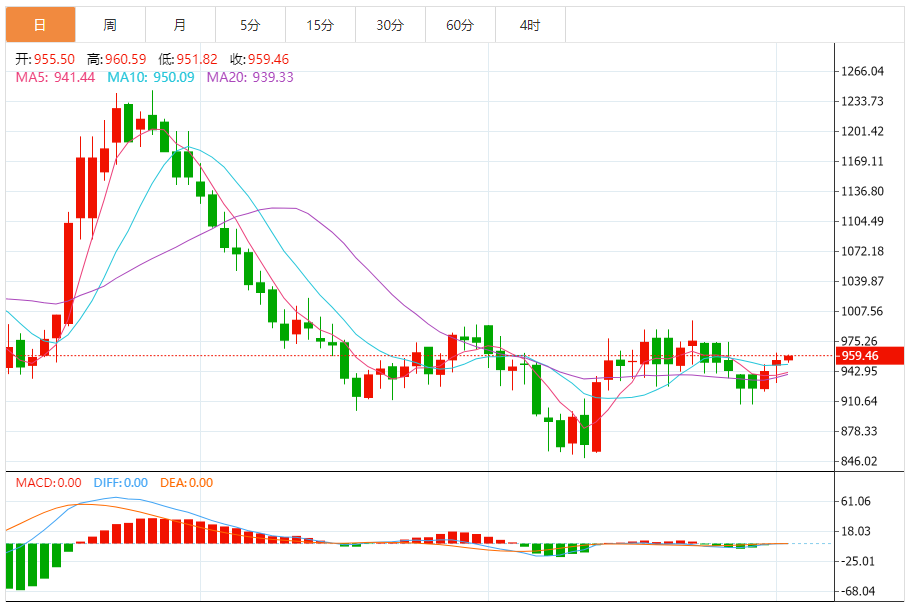Select the 日 daily chart tab
912x602 pixels.
point(40,25)
